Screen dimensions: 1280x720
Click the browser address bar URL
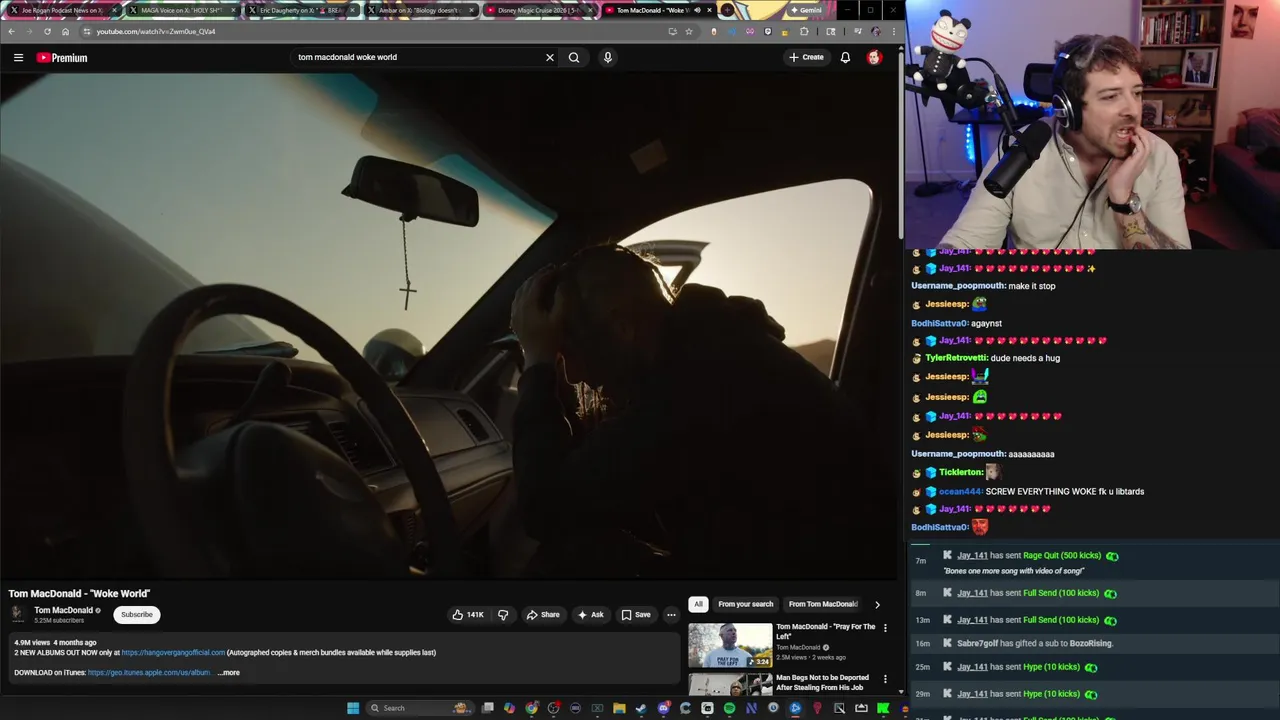(156, 31)
